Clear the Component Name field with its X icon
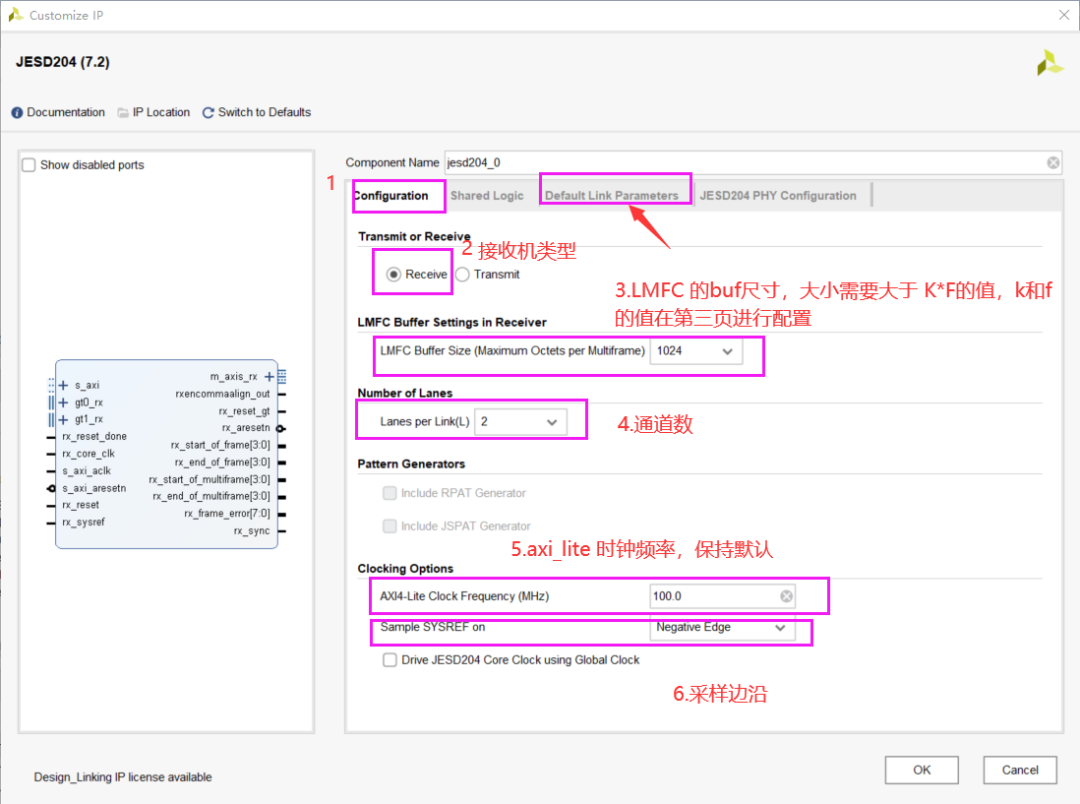The width and height of the screenshot is (1080, 804). (x=1053, y=163)
